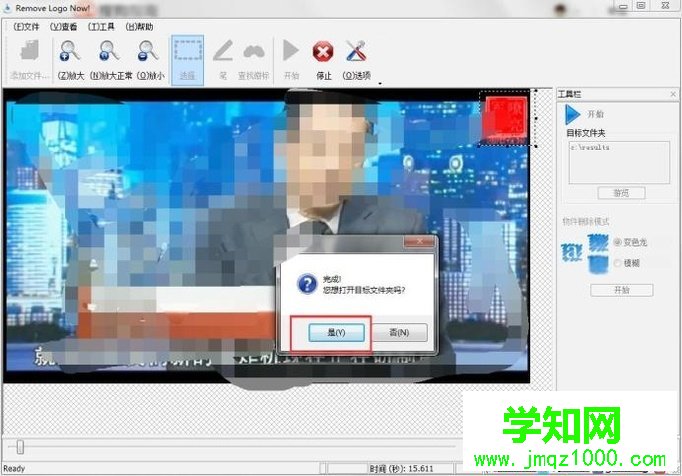Screen dimensions: 682x476
Task: Select the 变色龙 removal mode radio button
Action: click(x=617, y=242)
